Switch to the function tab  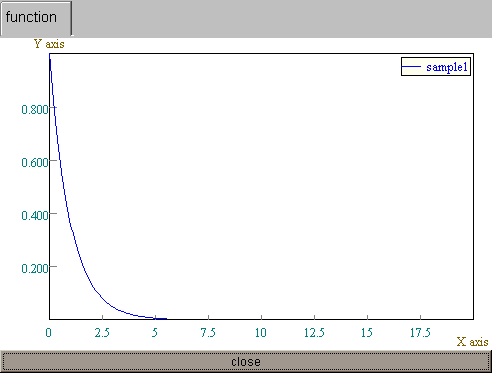click(36, 18)
